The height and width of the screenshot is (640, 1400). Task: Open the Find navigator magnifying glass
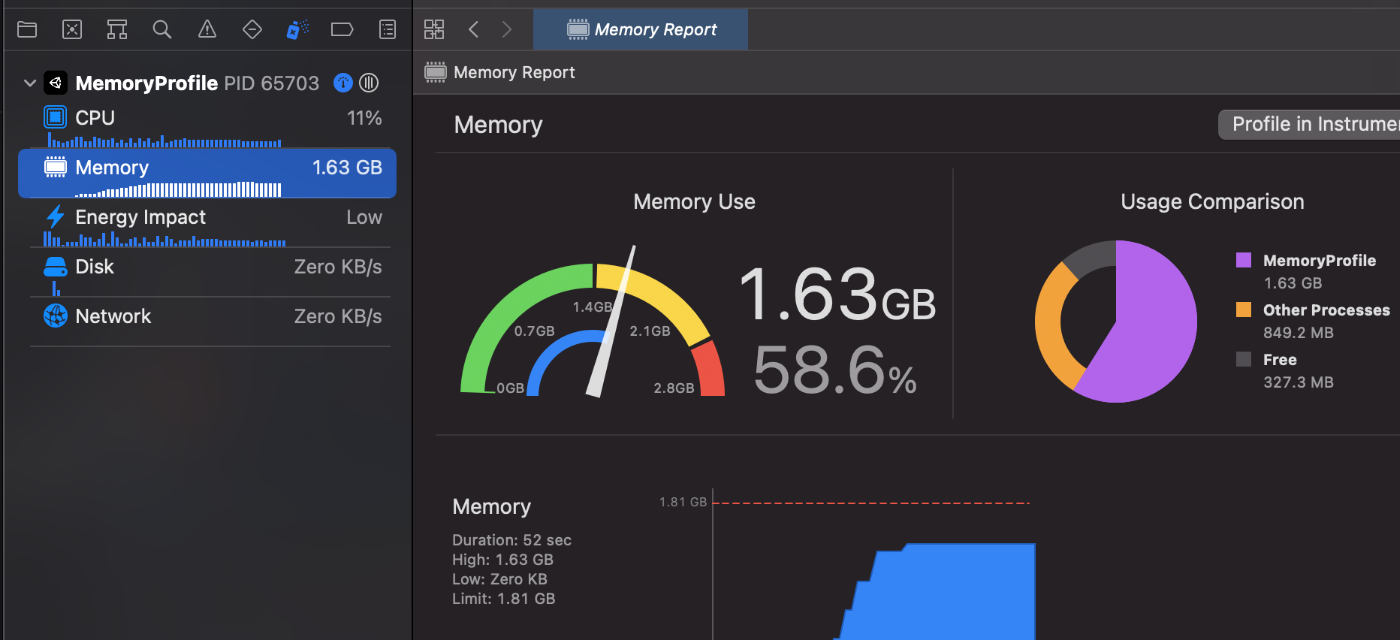[162, 29]
